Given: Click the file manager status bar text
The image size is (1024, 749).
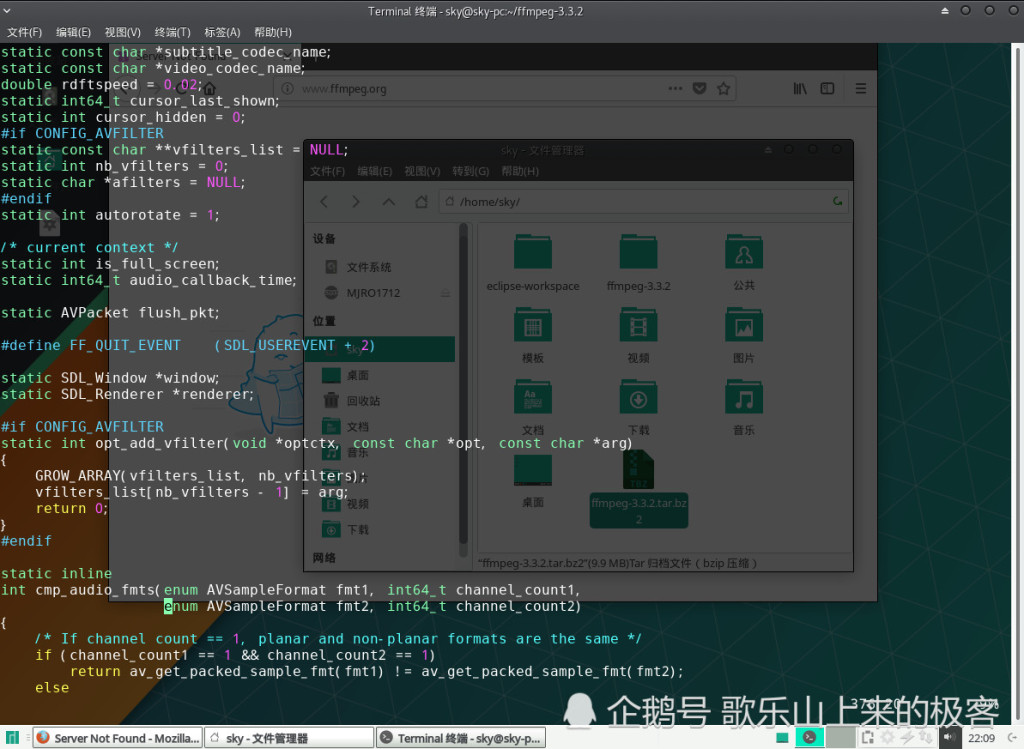Looking at the screenshot, I should pyautogui.click(x=618, y=563).
